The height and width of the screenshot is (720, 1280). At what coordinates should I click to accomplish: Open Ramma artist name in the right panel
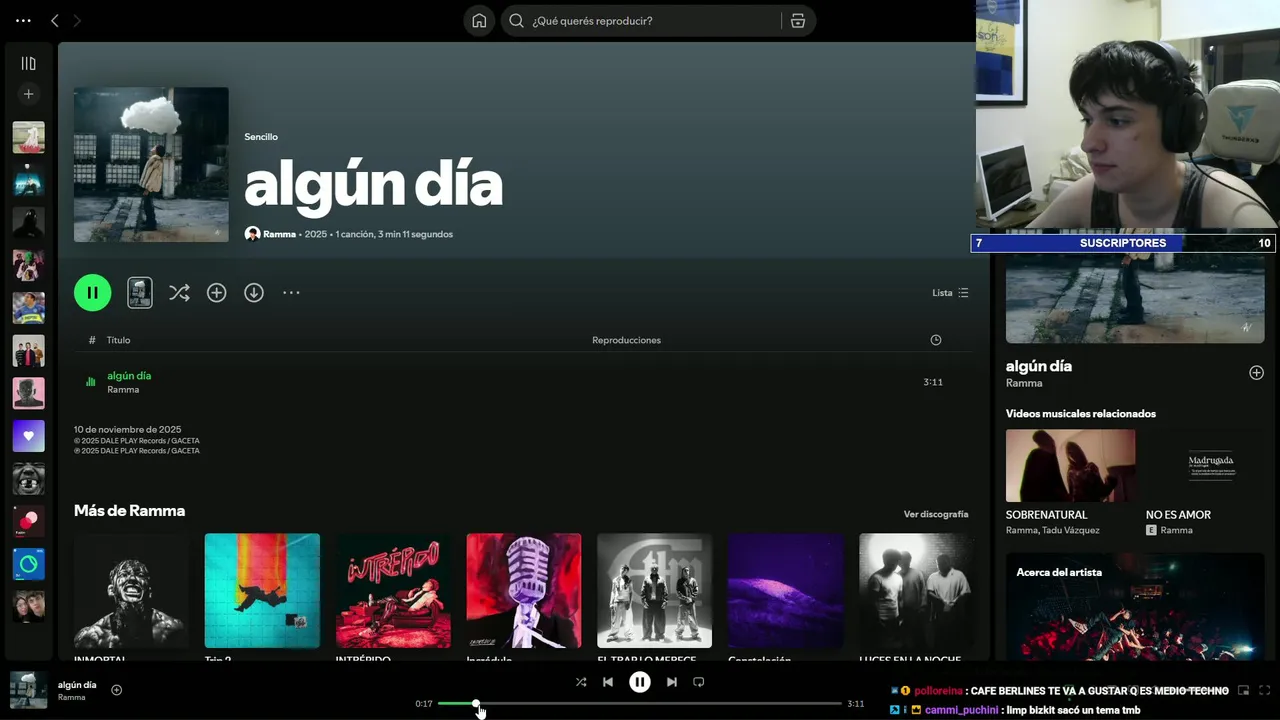(x=1024, y=383)
